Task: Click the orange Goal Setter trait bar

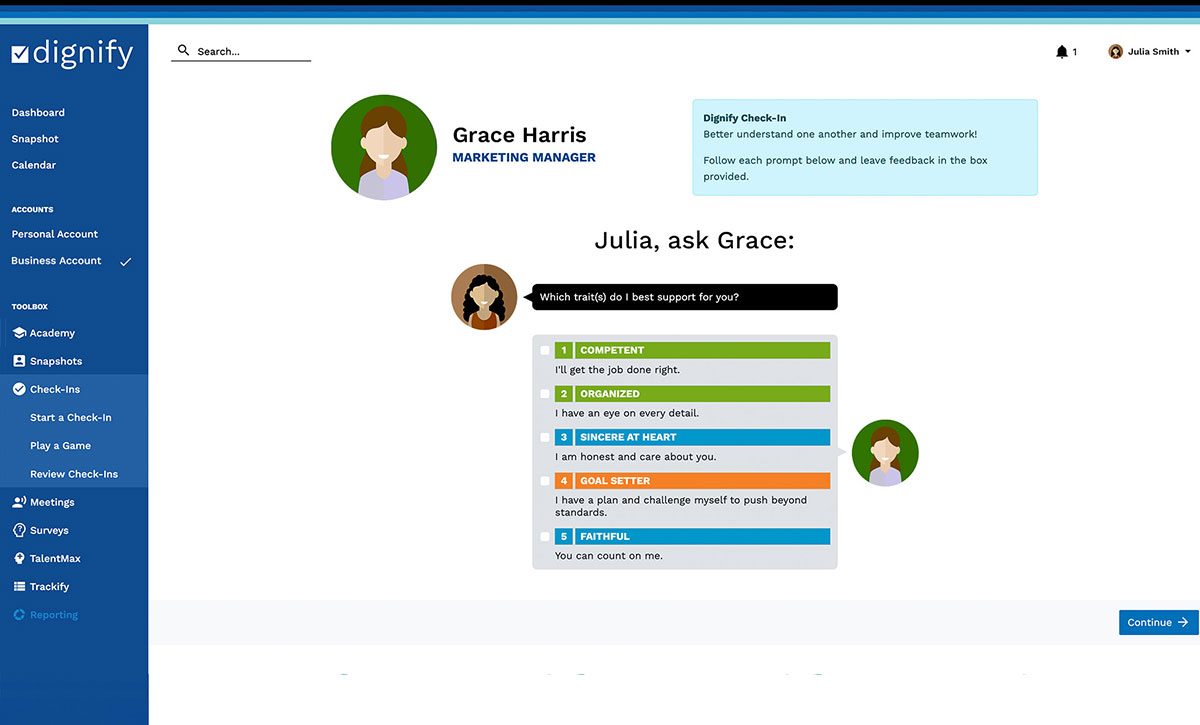Action: (702, 481)
